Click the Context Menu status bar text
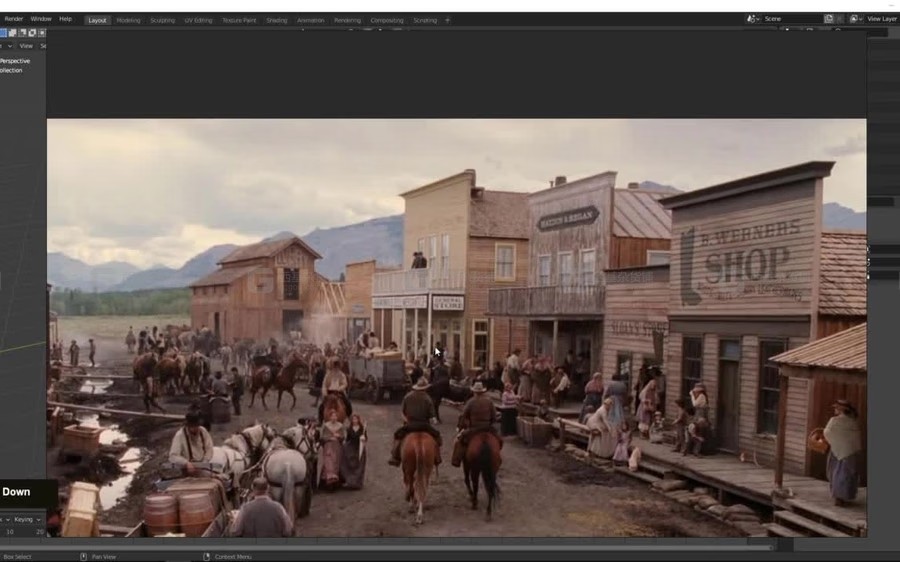 233,557
